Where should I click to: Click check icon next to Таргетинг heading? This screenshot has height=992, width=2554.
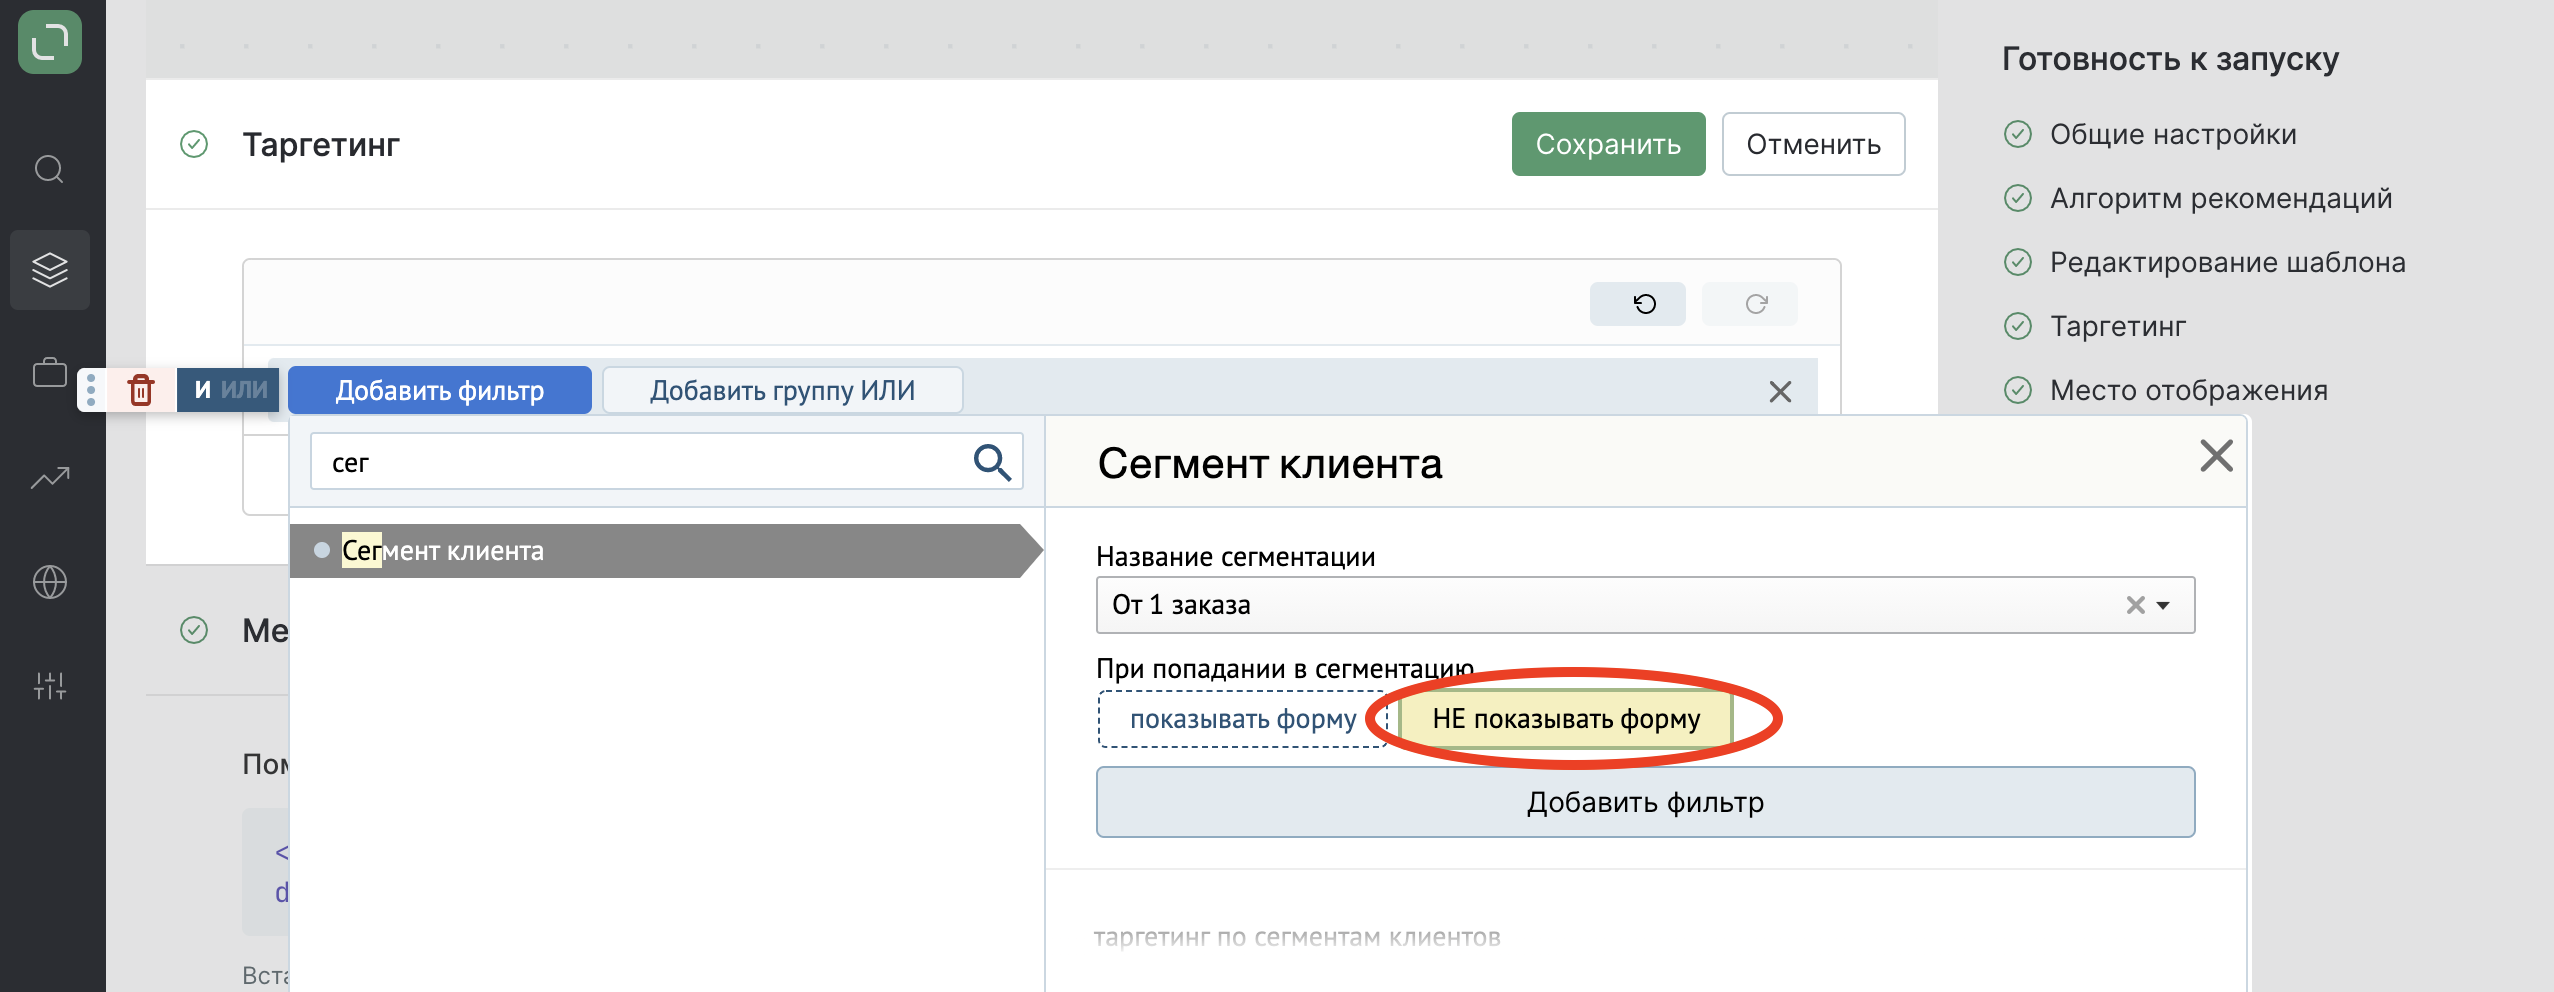pyautogui.click(x=194, y=144)
